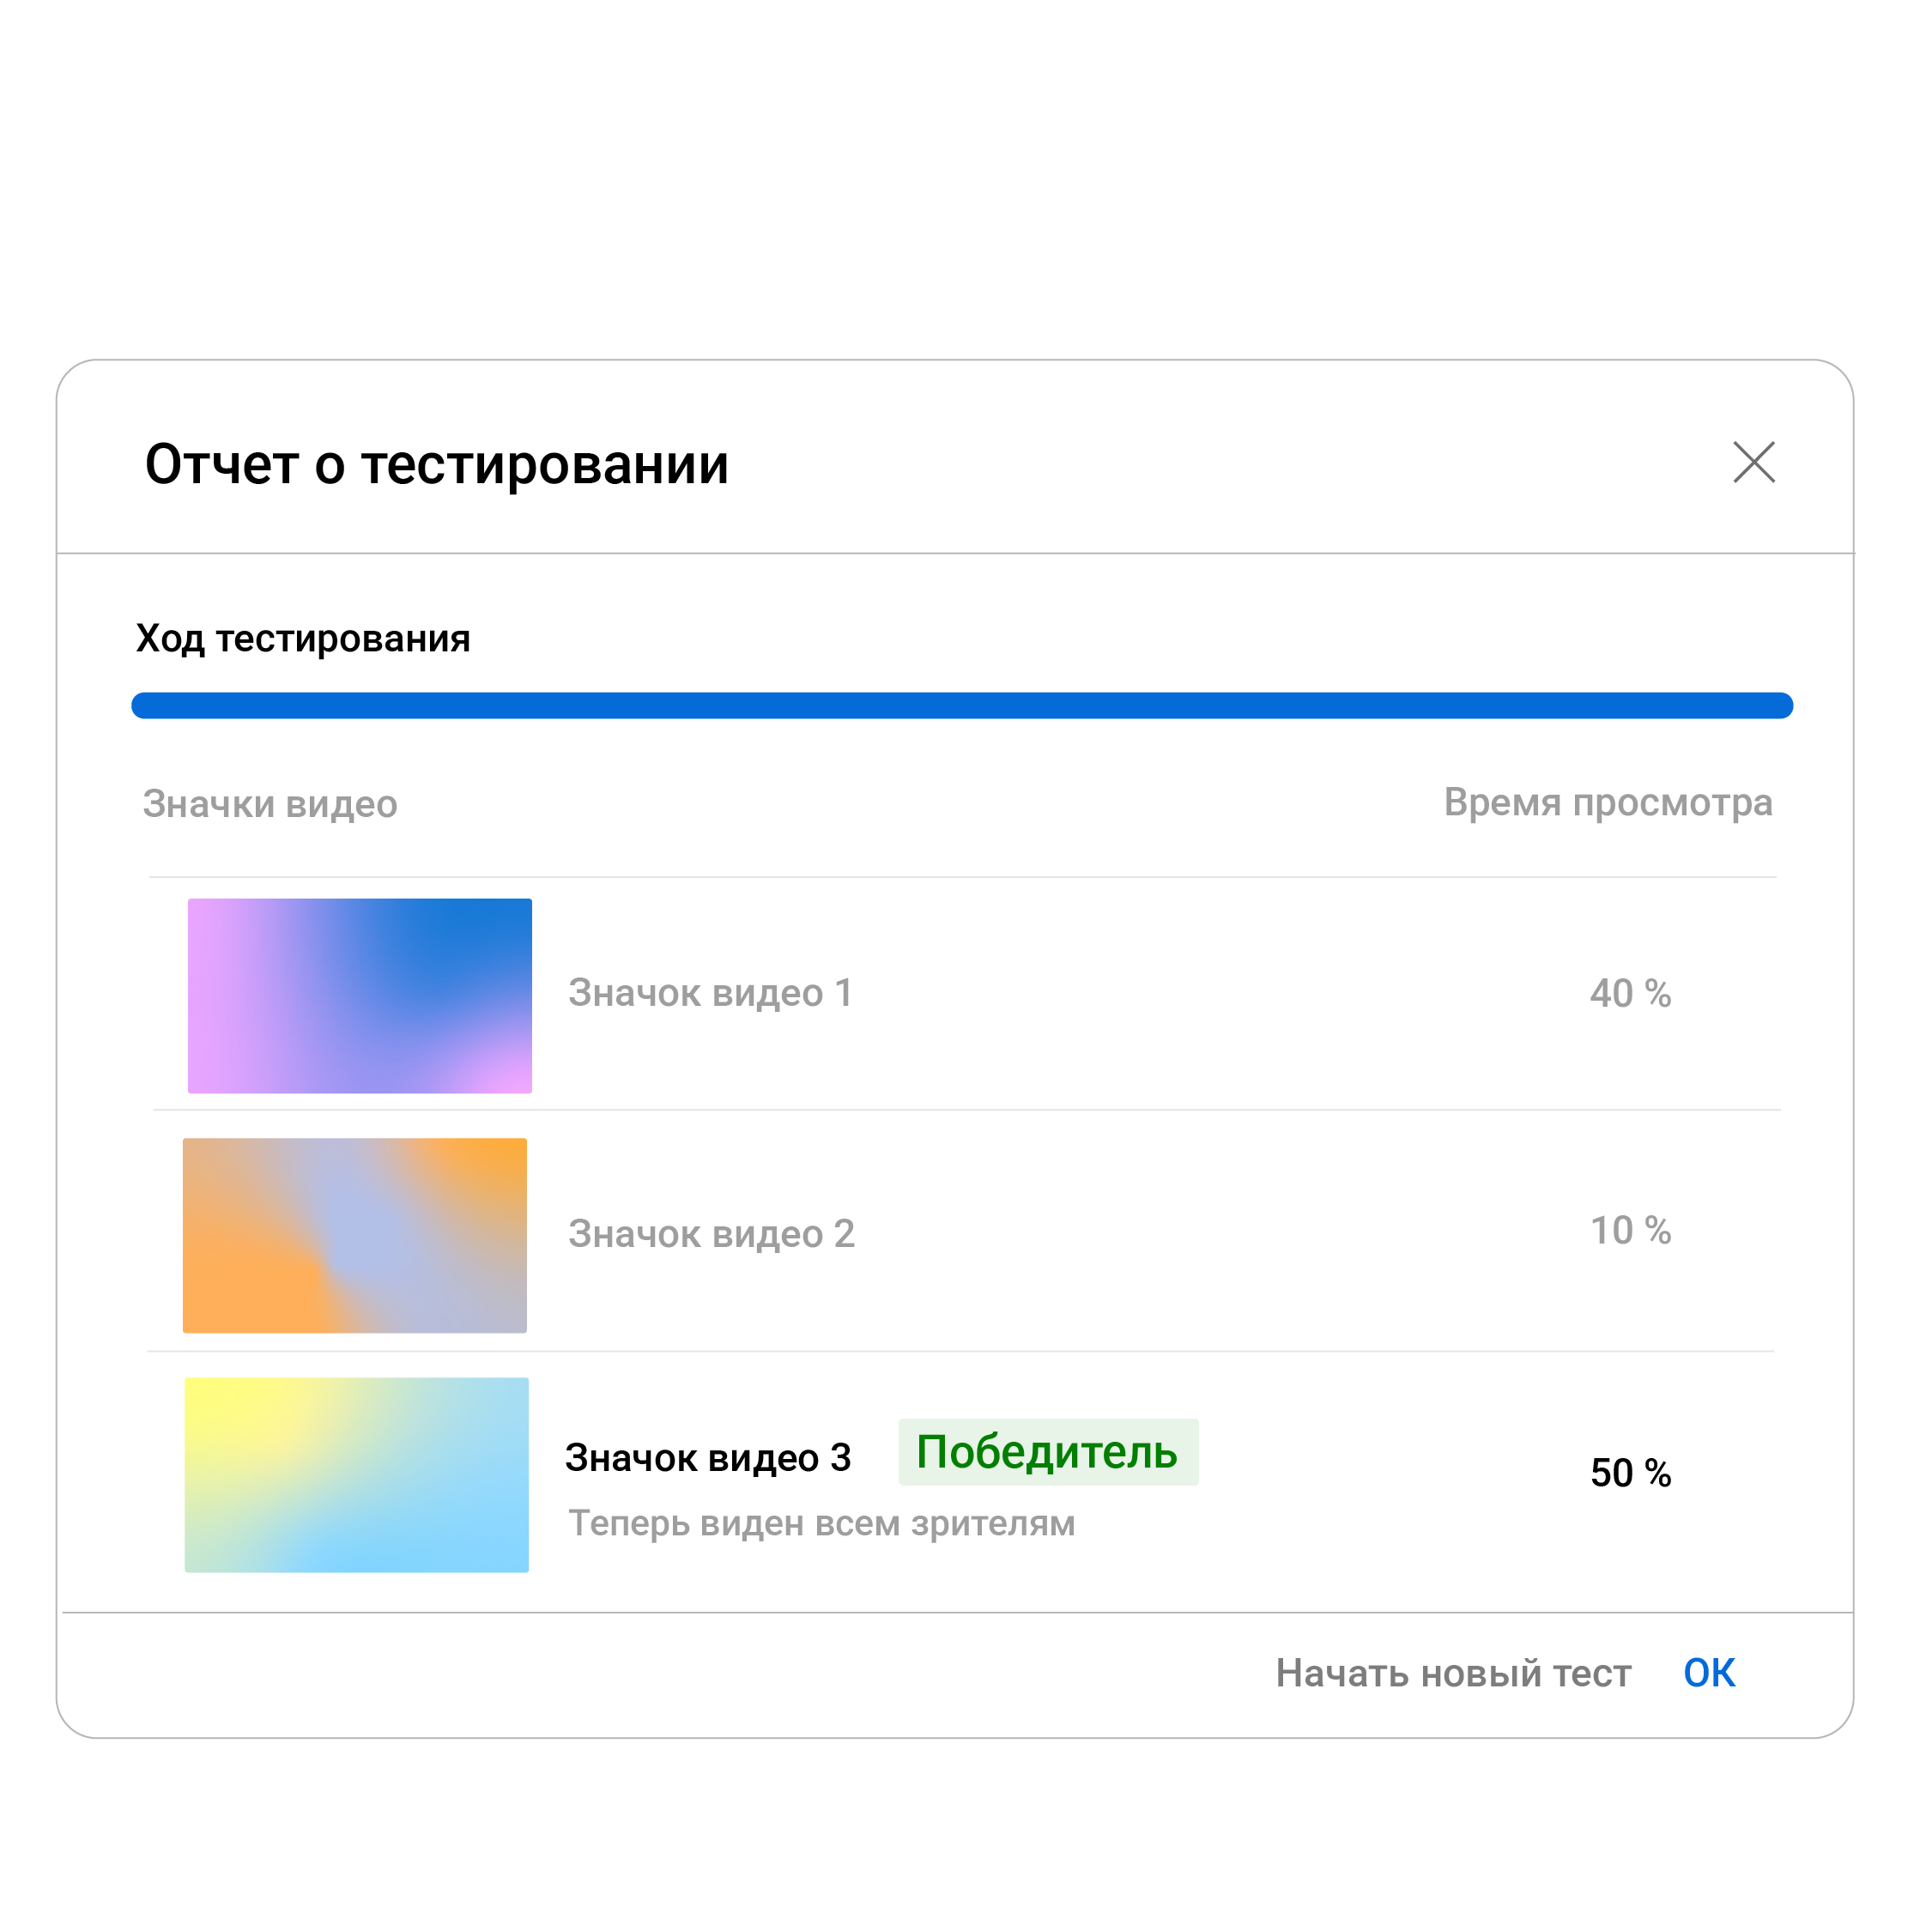Screen dimensions: 1932x1931
Task: Click the «Отчет о тестировании» title
Action: (x=437, y=465)
